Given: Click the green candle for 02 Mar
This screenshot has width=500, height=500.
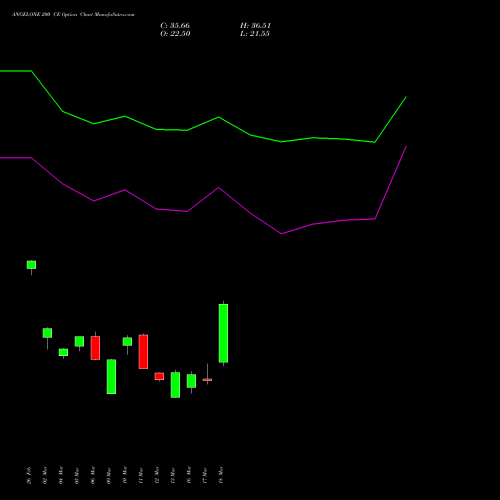Looking at the screenshot, I should (x=47, y=333).
